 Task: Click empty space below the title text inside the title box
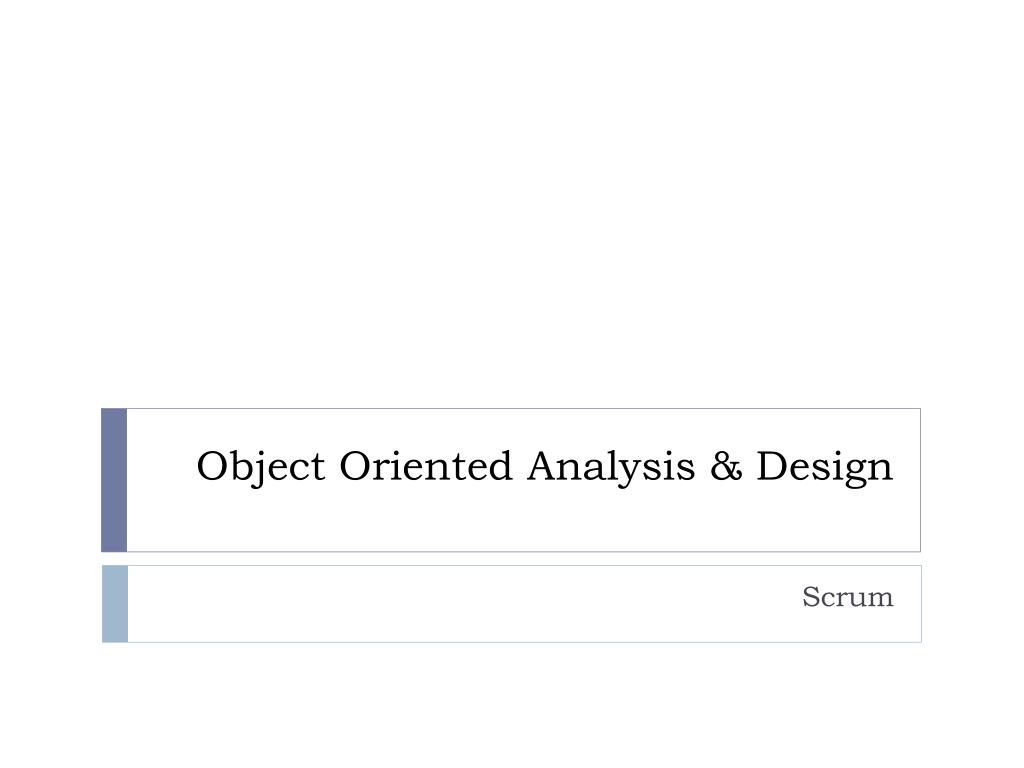[x=522, y=522]
